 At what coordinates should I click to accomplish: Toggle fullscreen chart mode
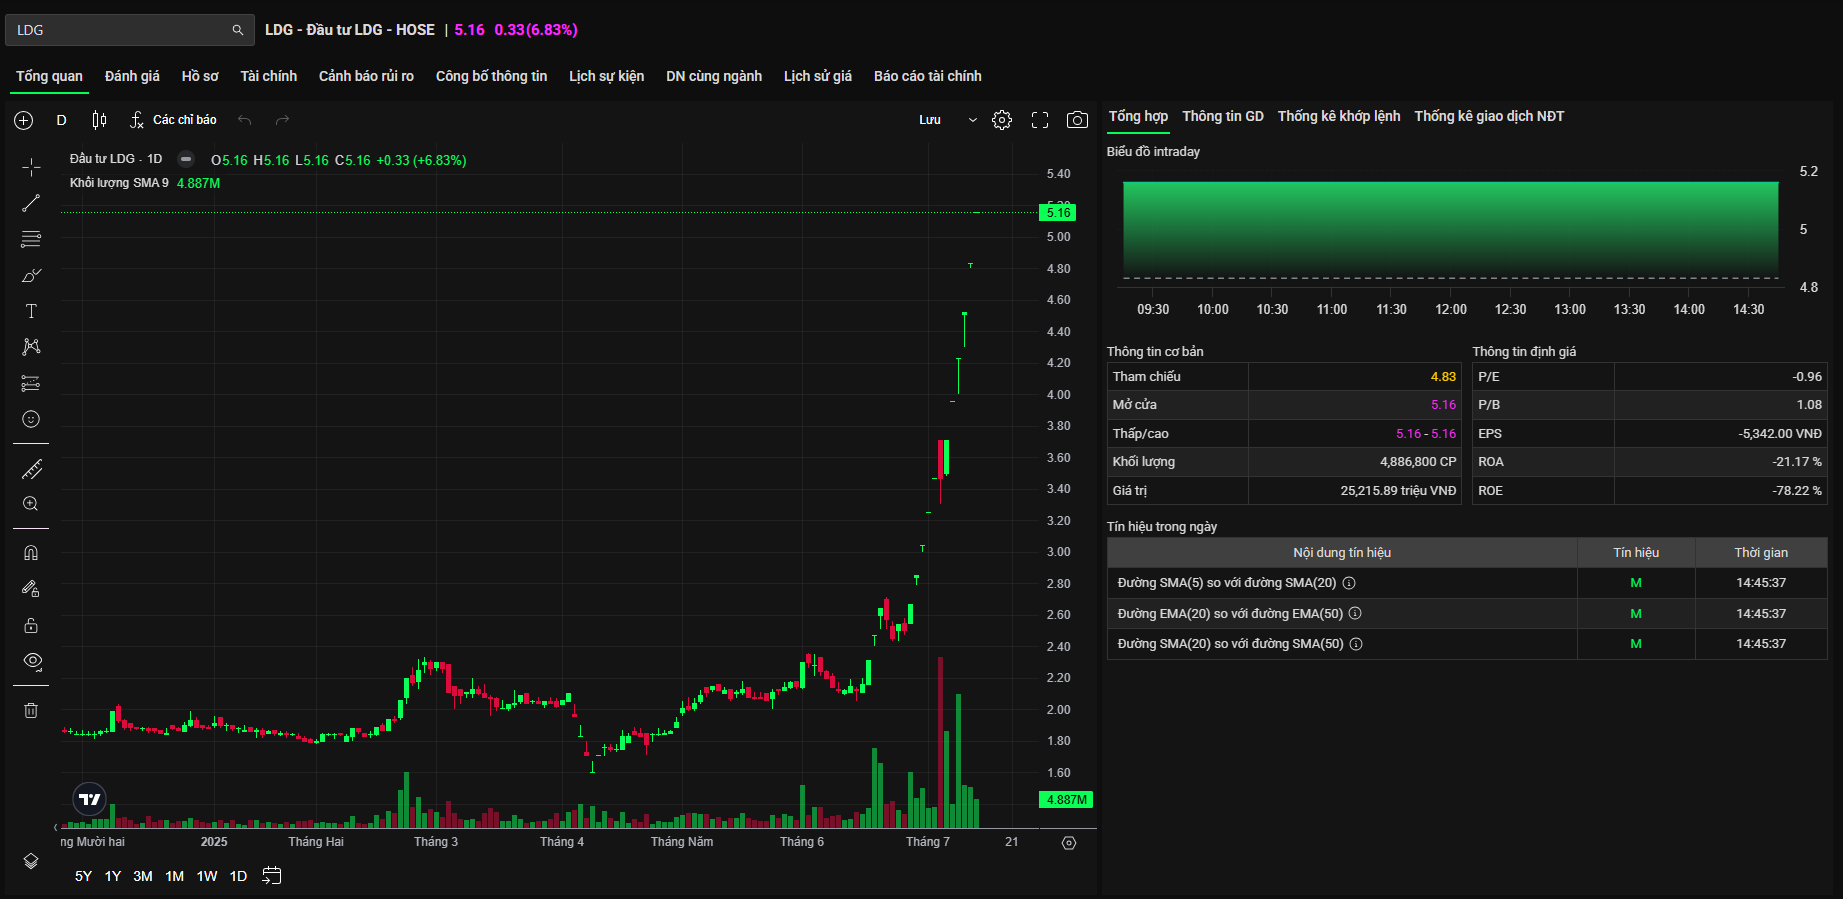[x=1040, y=120]
